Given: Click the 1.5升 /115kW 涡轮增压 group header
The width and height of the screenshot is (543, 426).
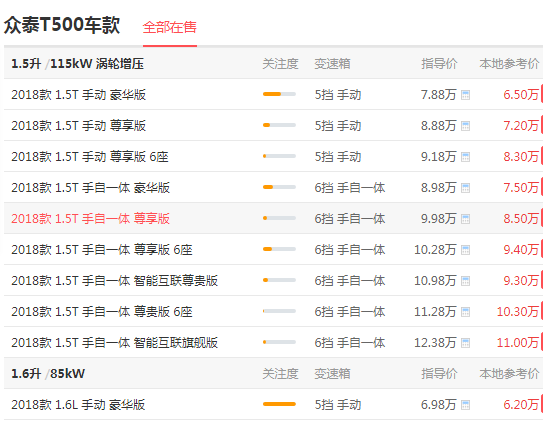Looking at the screenshot, I should coord(77,64).
